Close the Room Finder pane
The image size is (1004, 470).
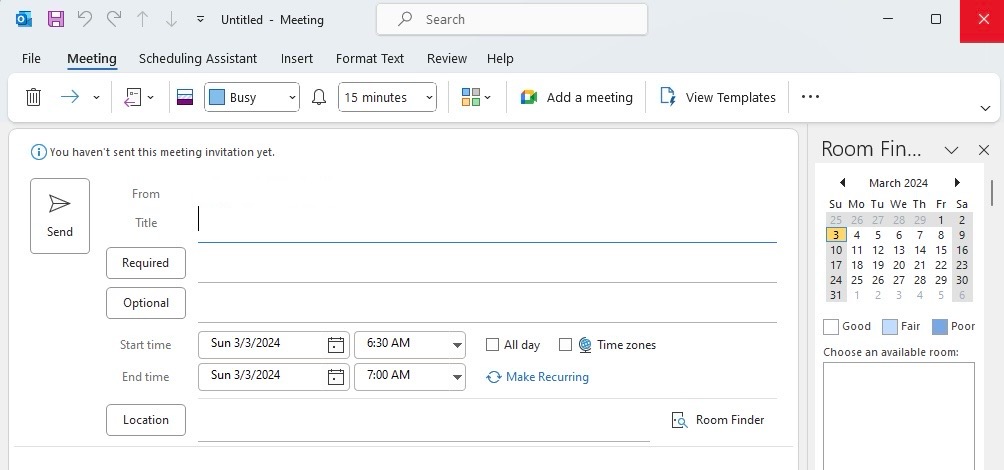click(x=984, y=150)
